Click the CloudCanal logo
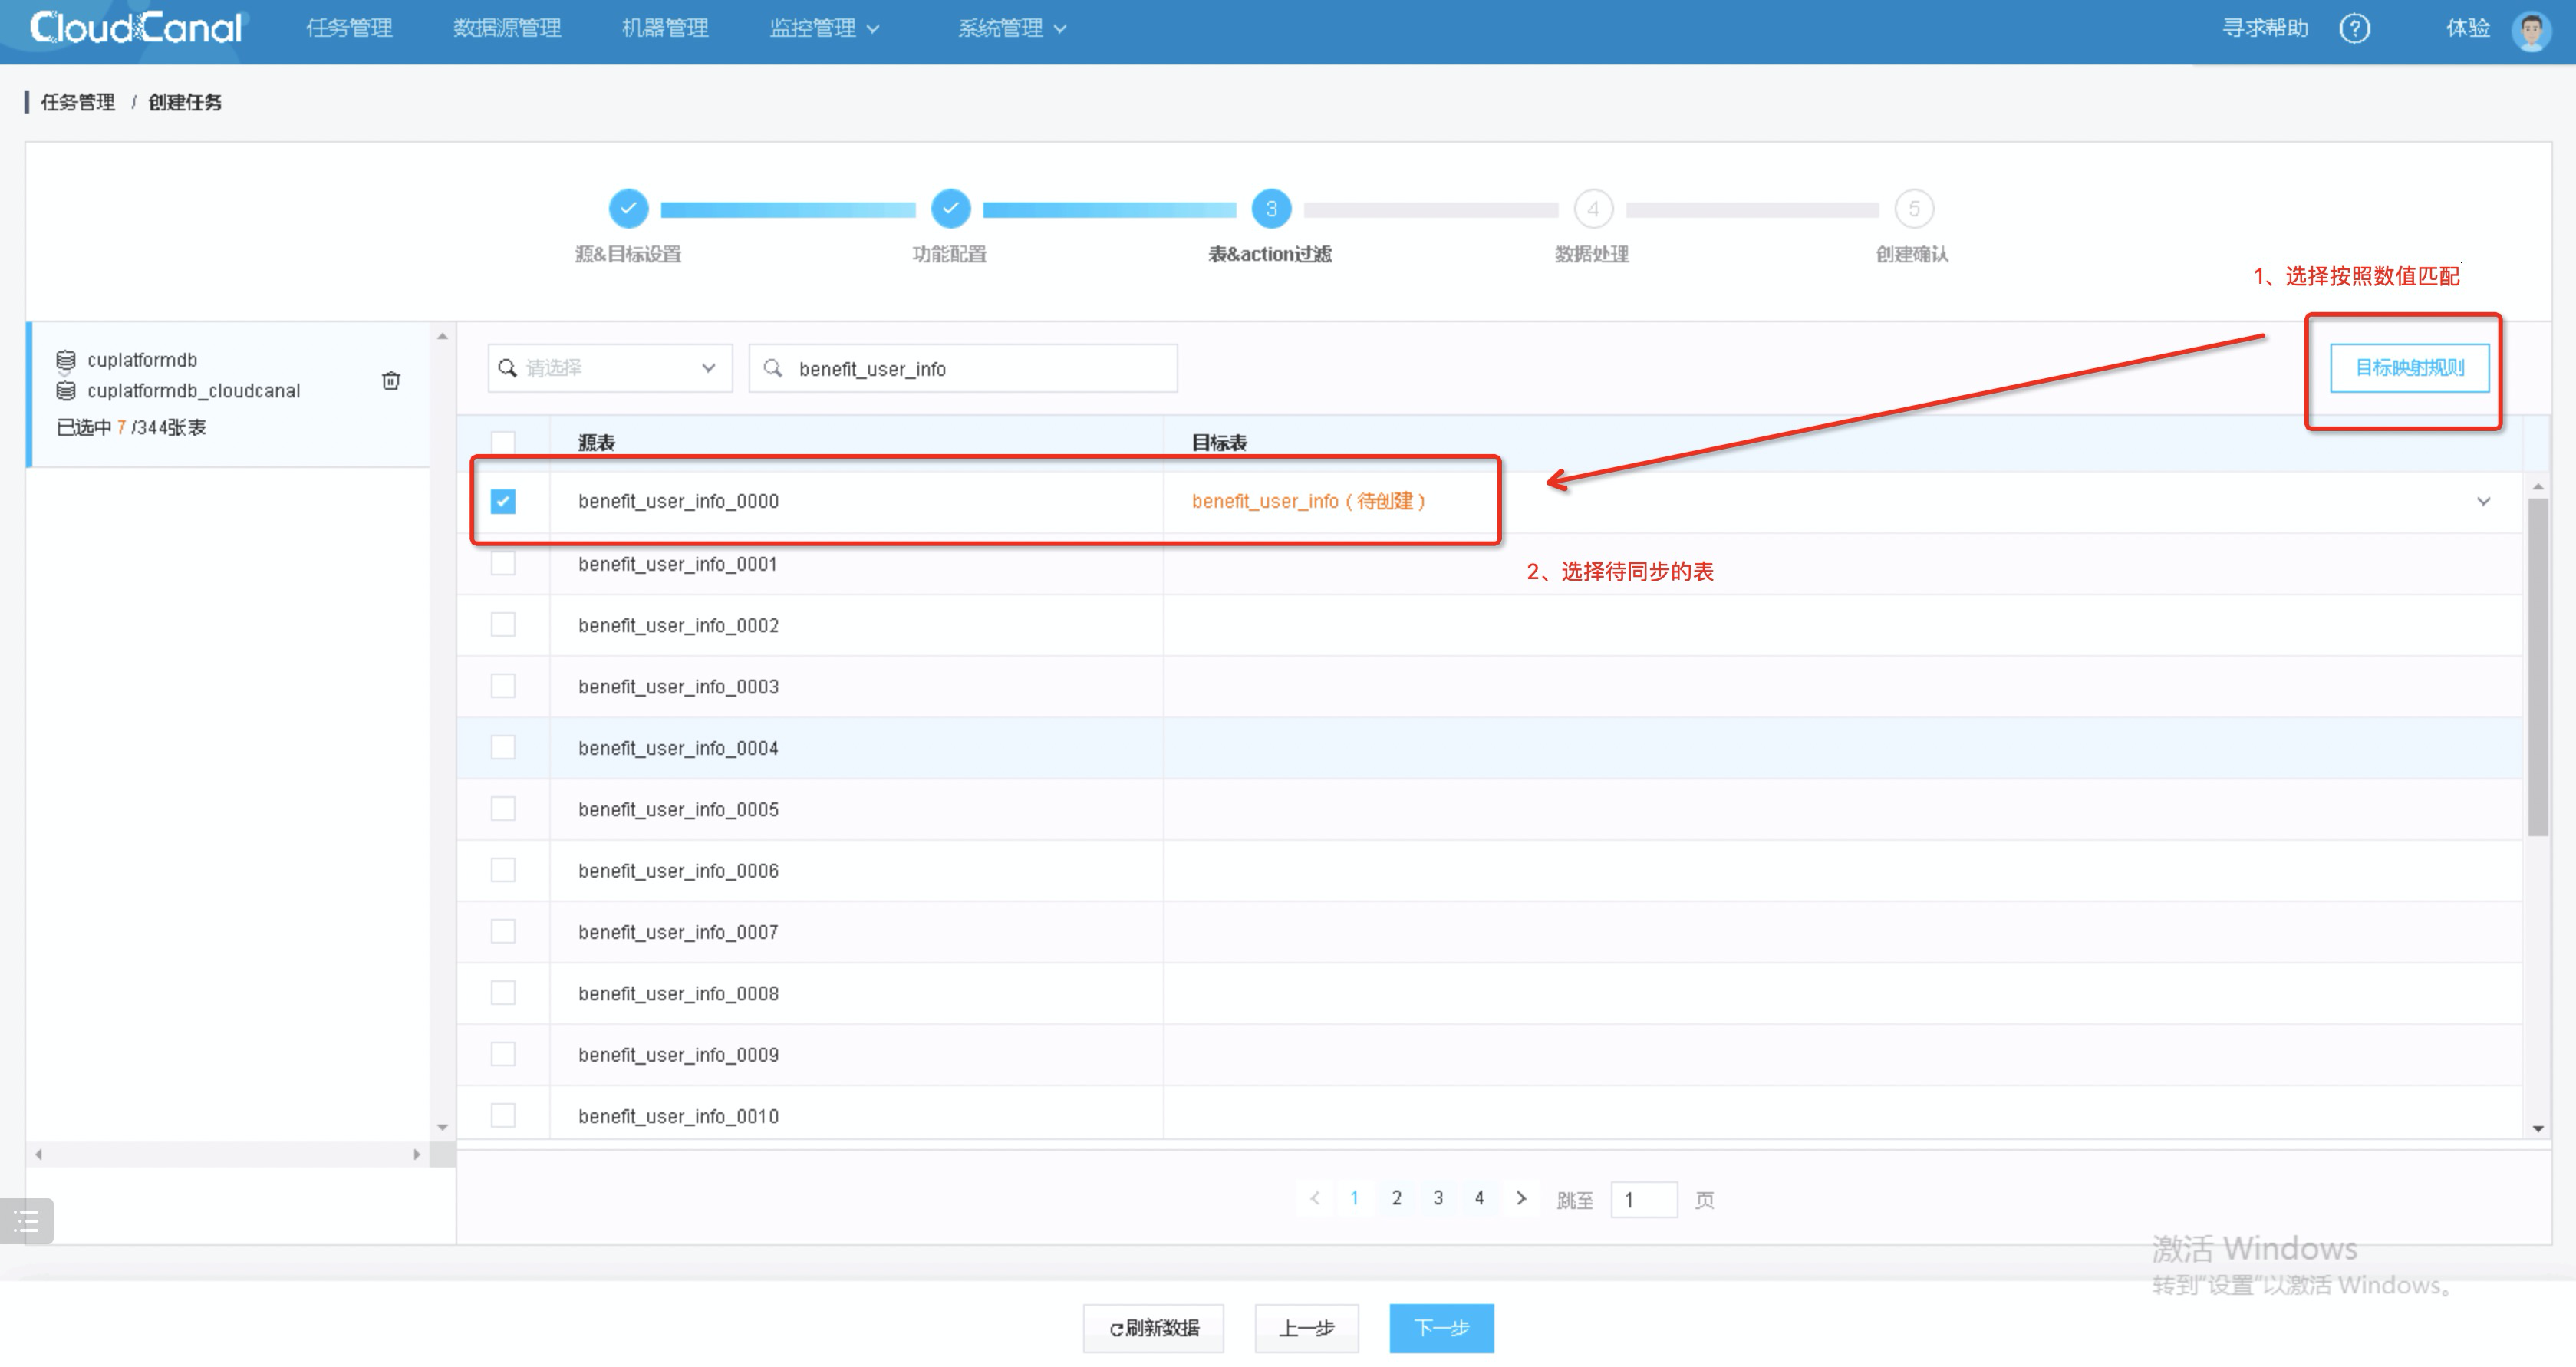This screenshot has height=1367, width=2576. [136, 28]
